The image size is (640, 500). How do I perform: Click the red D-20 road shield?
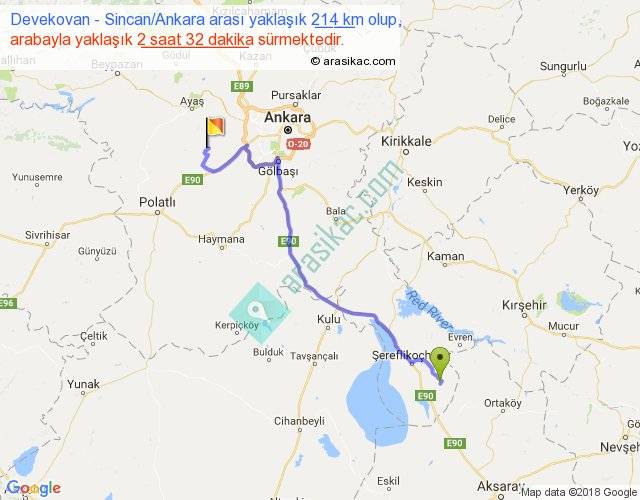click(x=298, y=144)
